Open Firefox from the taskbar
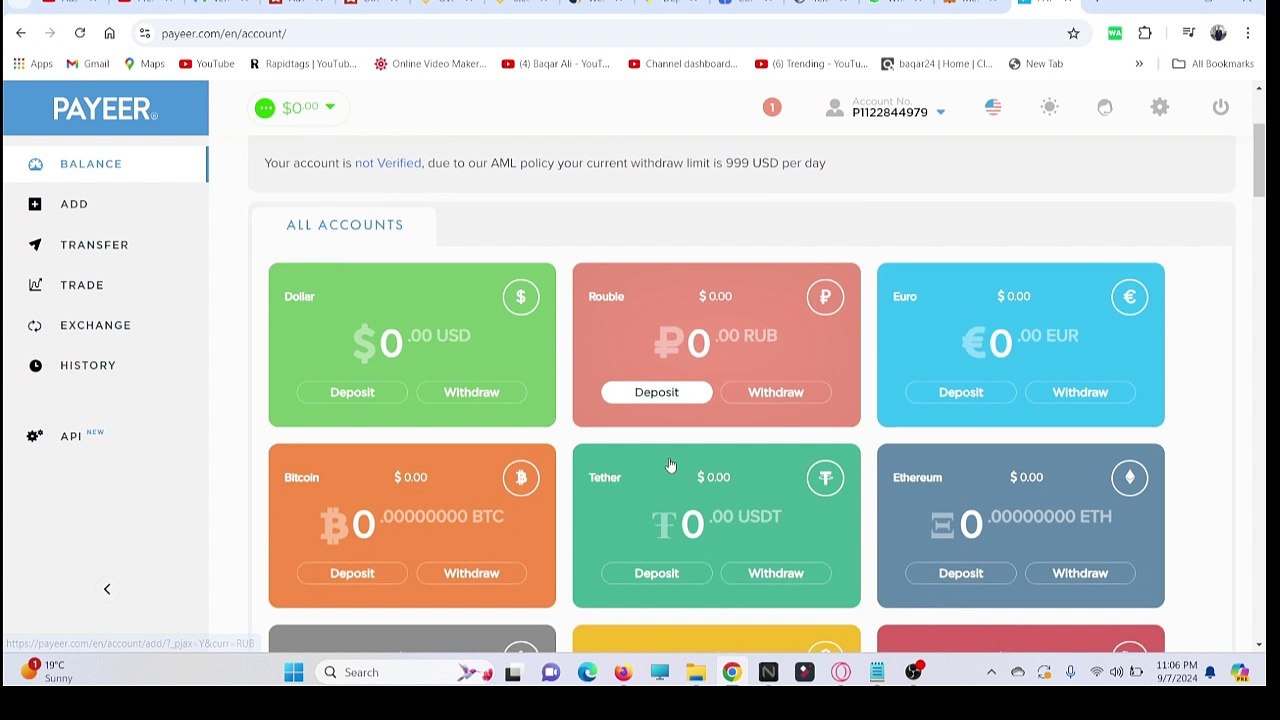This screenshot has width=1280, height=720. tap(623, 672)
